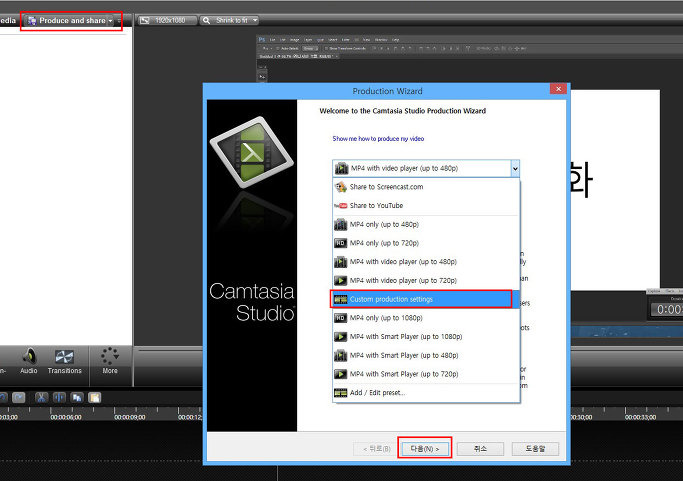This screenshot has width=683, height=481.
Task: Click the play icon beside Smart Player (up to 1080p)
Action: click(340, 337)
